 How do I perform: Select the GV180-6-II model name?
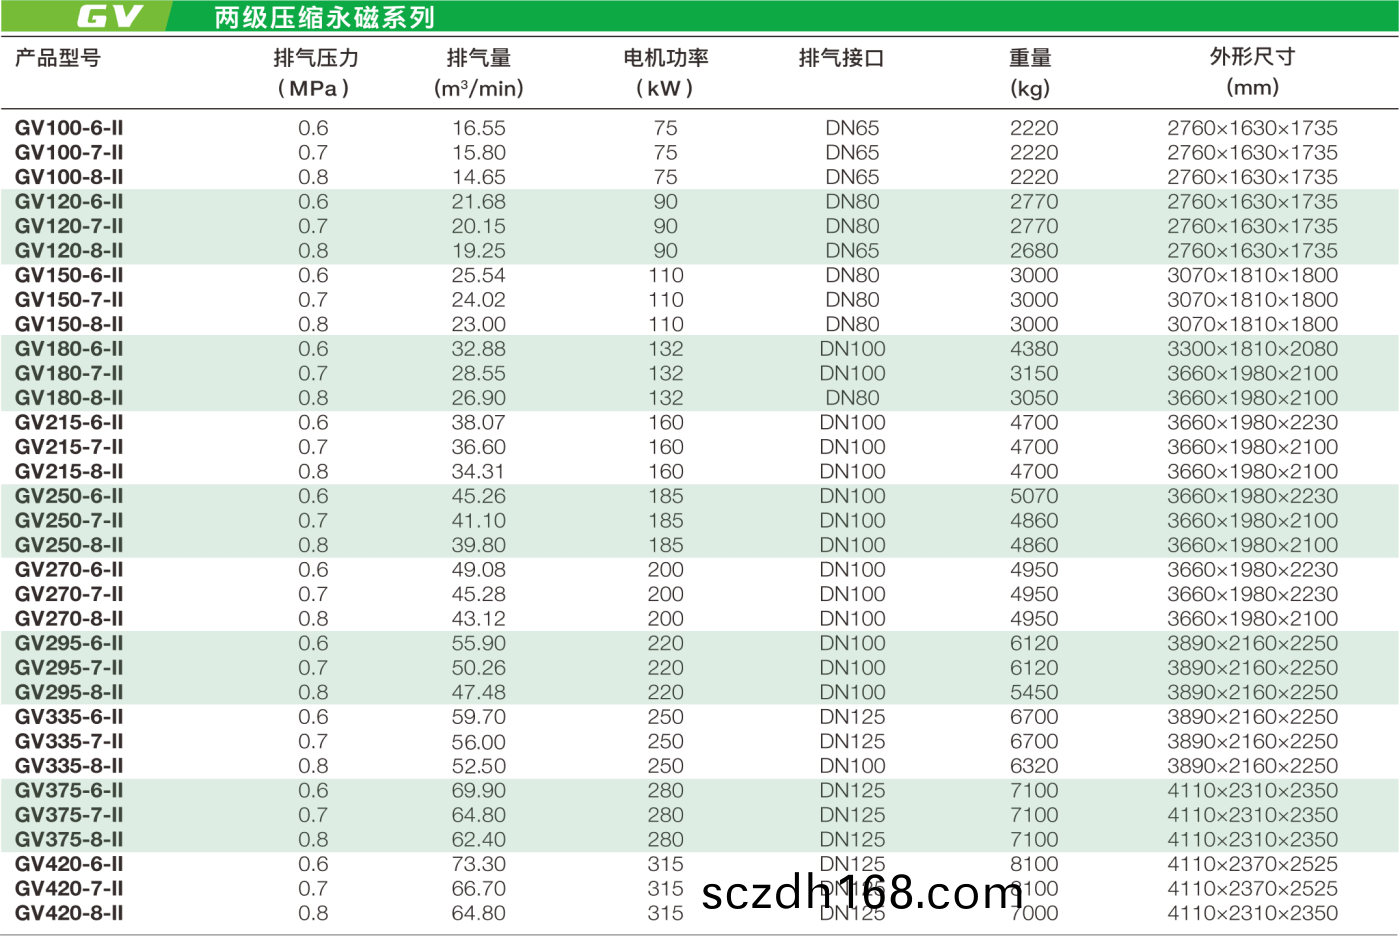click(69, 349)
